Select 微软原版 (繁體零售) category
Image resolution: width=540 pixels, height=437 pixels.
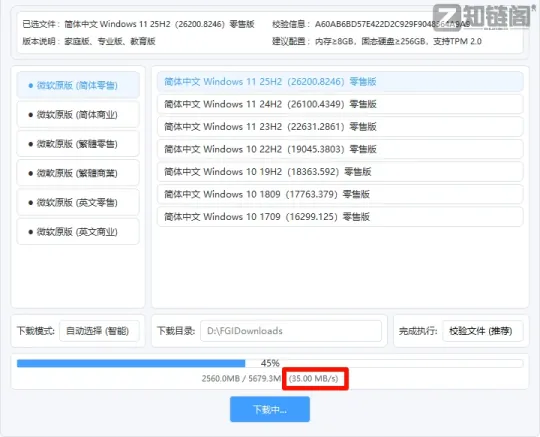tap(78, 144)
